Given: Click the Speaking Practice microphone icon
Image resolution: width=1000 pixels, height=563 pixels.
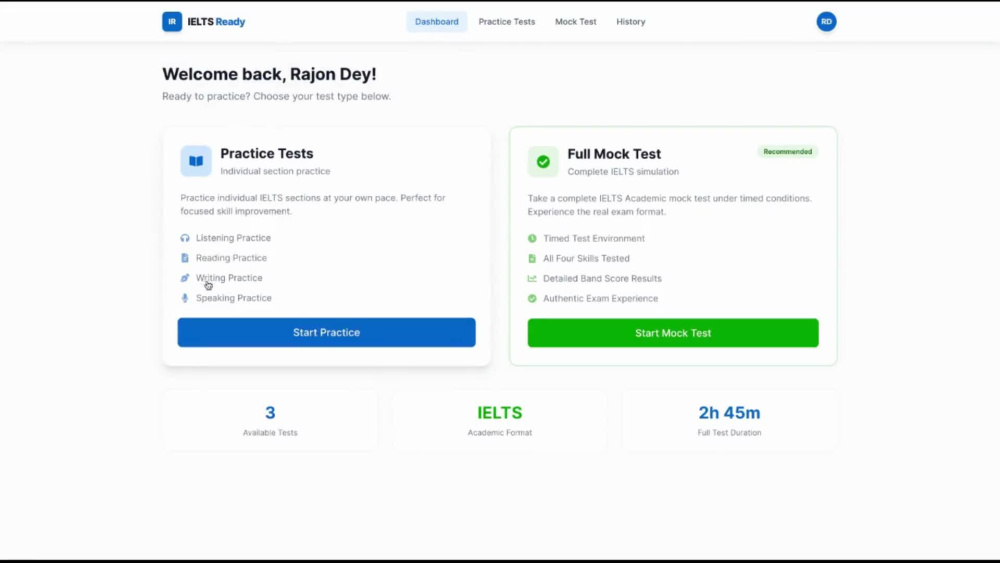Looking at the screenshot, I should (185, 298).
